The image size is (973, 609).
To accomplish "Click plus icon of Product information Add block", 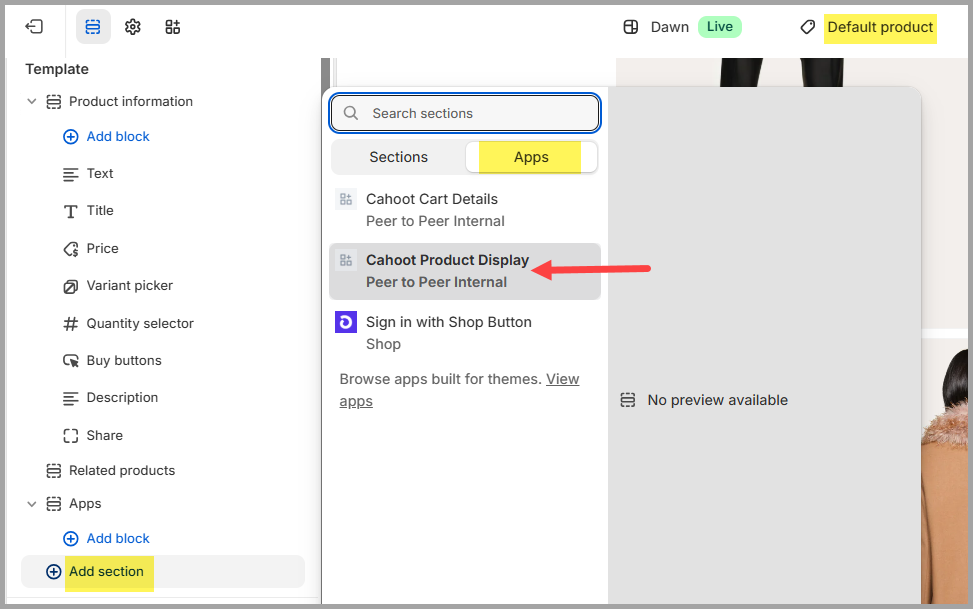I will [71, 137].
